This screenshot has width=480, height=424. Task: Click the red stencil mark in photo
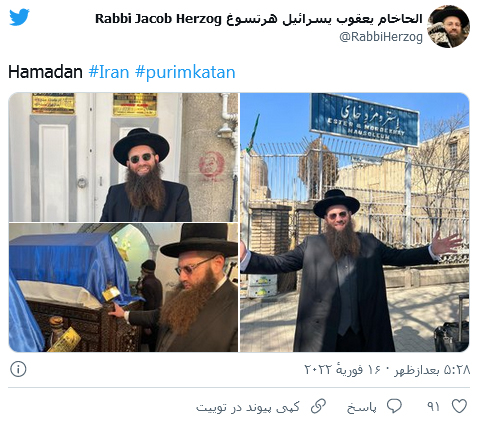click(211, 166)
